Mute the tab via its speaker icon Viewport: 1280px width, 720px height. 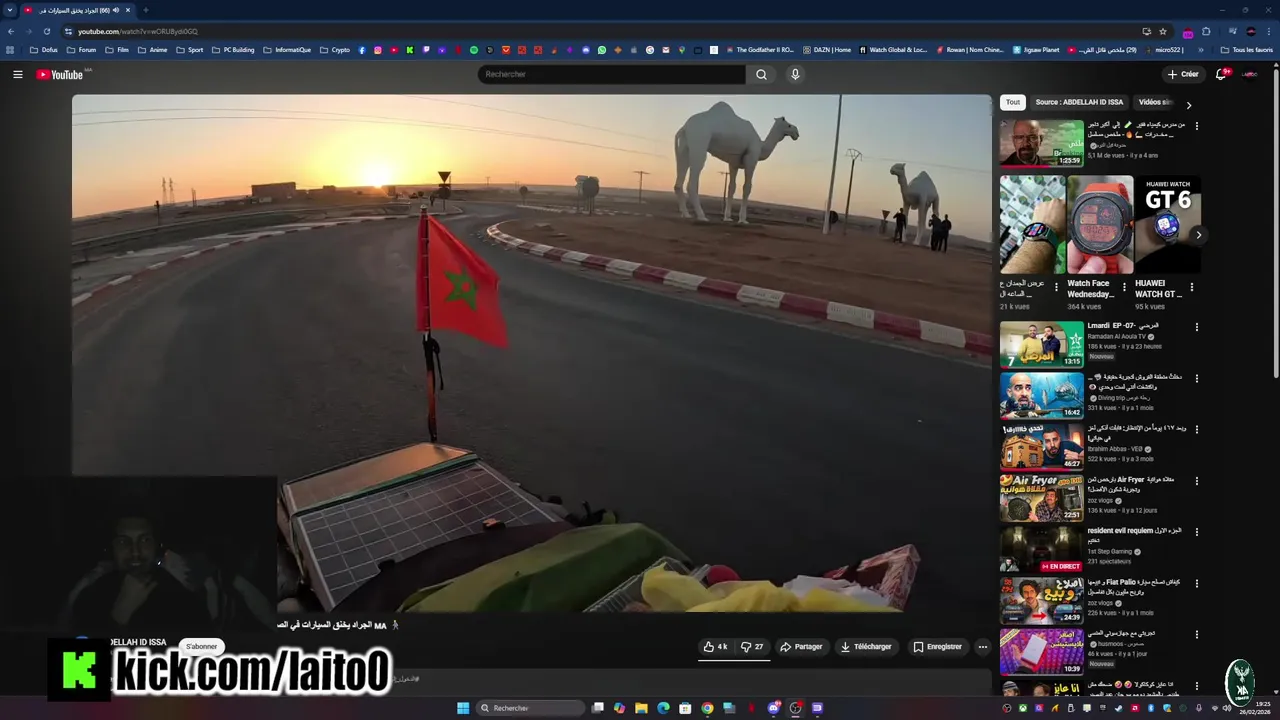click(116, 10)
